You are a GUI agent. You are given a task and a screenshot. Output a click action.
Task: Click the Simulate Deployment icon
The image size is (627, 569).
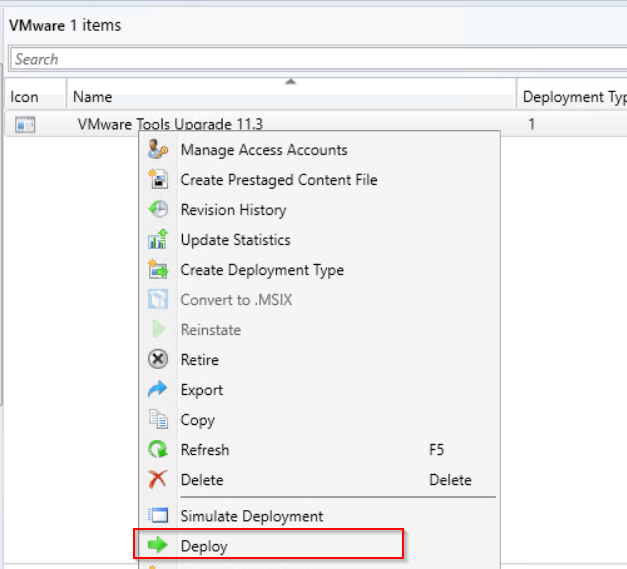coord(157,516)
